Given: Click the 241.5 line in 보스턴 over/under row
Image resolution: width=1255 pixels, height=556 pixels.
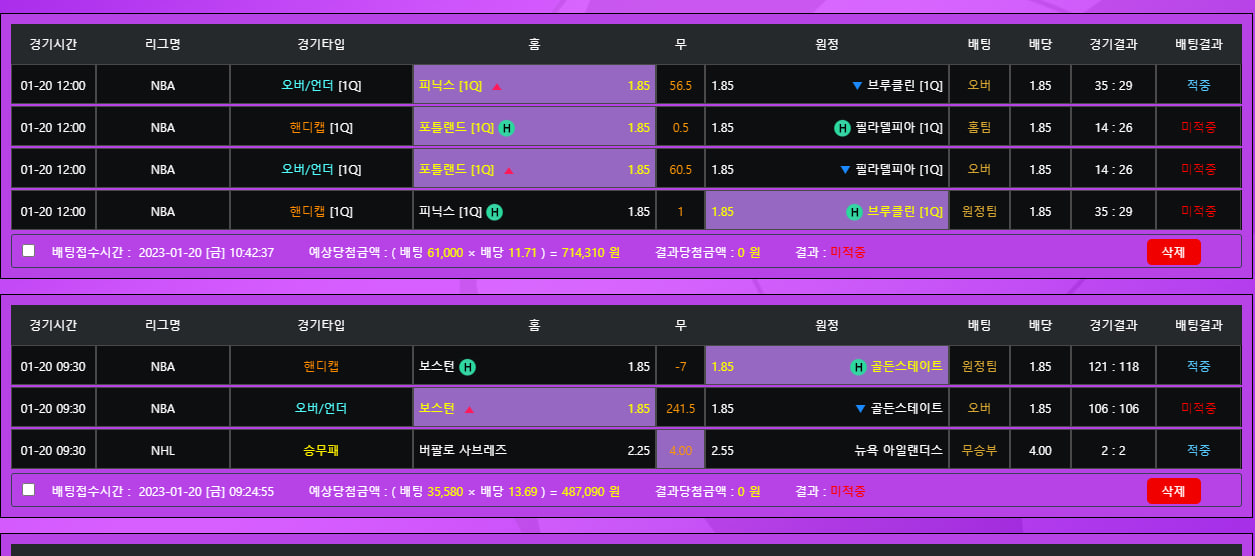Looking at the screenshot, I should coord(680,409).
